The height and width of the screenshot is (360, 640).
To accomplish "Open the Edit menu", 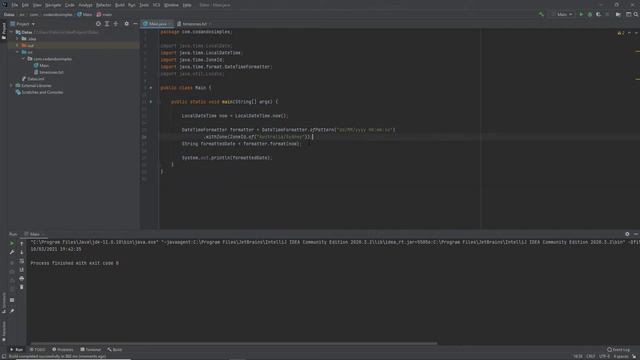I will [x=25, y=5].
